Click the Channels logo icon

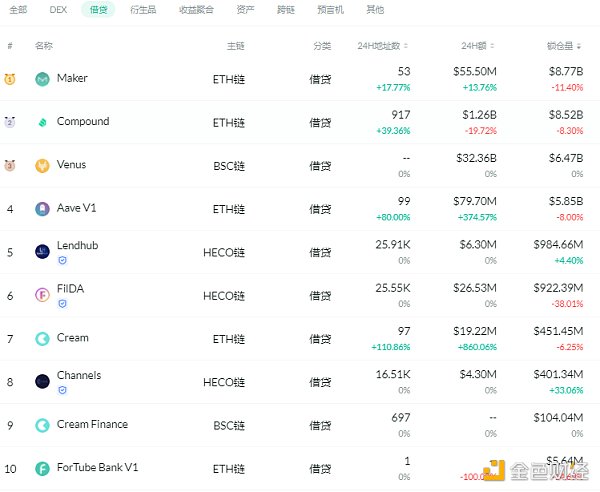point(43,381)
